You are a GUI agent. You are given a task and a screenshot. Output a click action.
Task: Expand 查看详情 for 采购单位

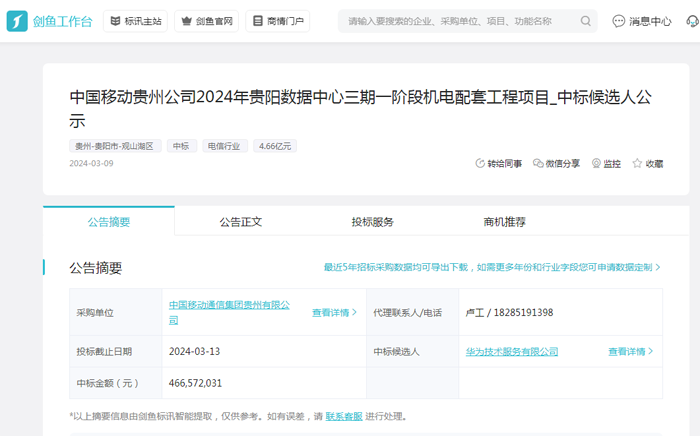click(334, 313)
